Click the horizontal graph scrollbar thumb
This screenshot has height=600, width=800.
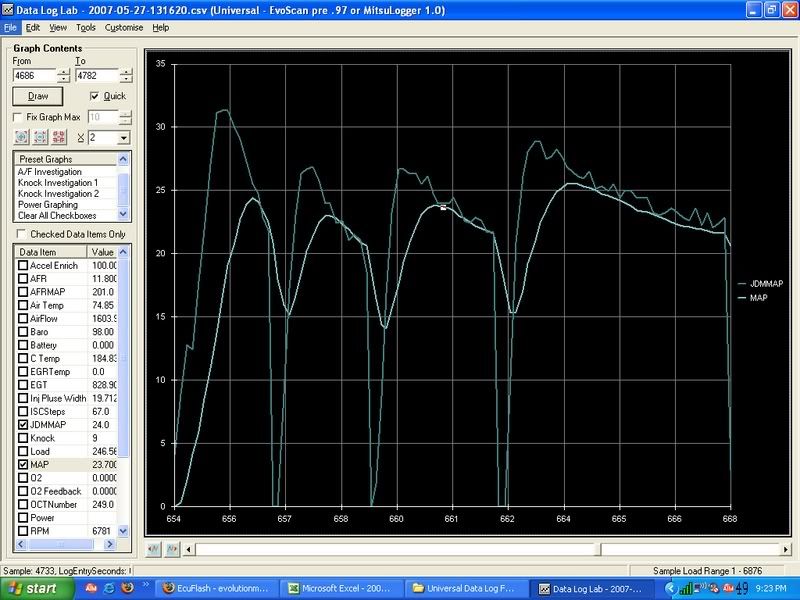click(x=400, y=549)
